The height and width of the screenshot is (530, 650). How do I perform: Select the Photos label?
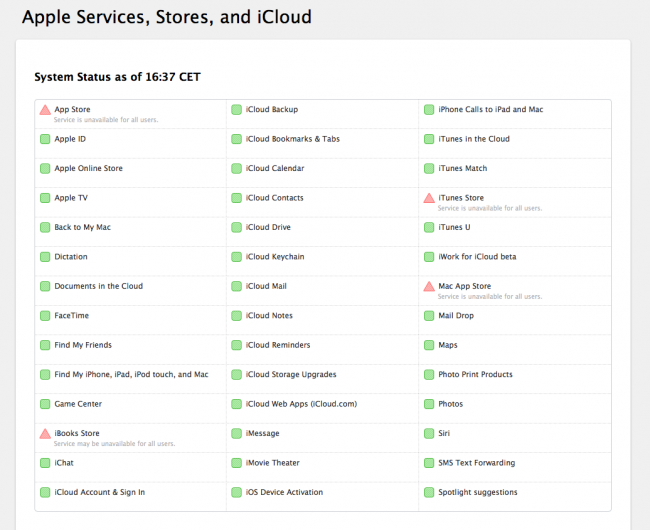(x=451, y=404)
